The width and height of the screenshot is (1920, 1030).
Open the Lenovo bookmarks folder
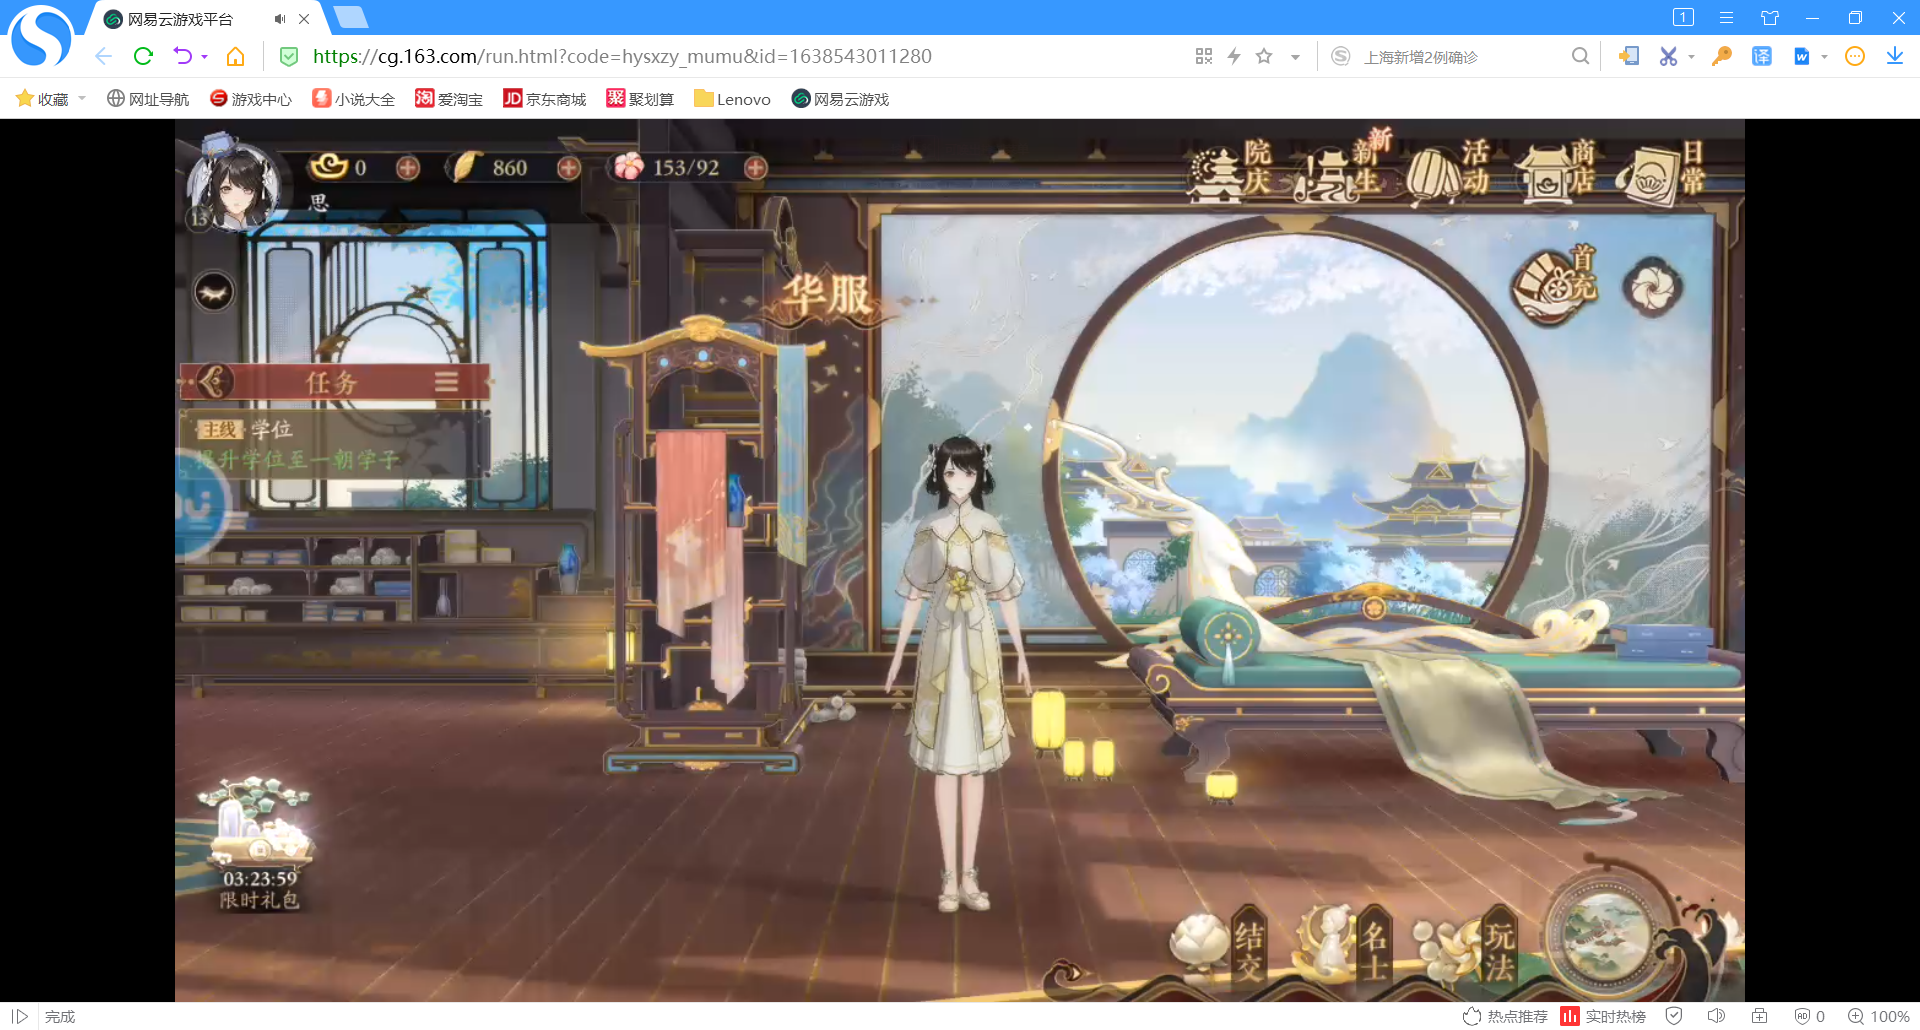tap(732, 99)
